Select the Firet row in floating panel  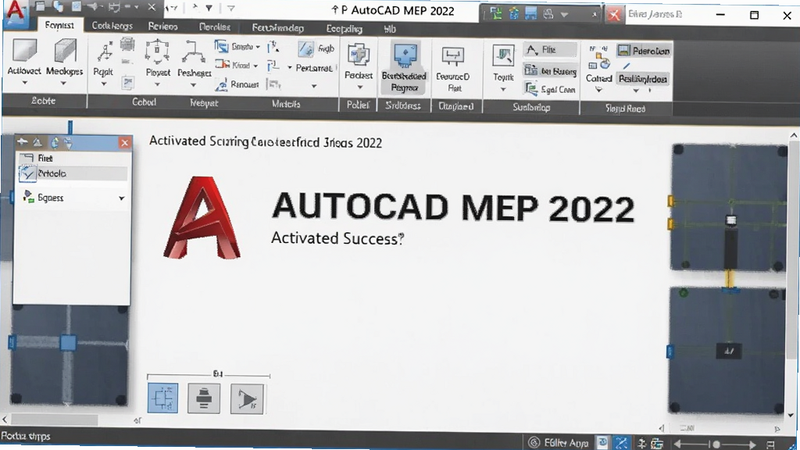point(72,158)
